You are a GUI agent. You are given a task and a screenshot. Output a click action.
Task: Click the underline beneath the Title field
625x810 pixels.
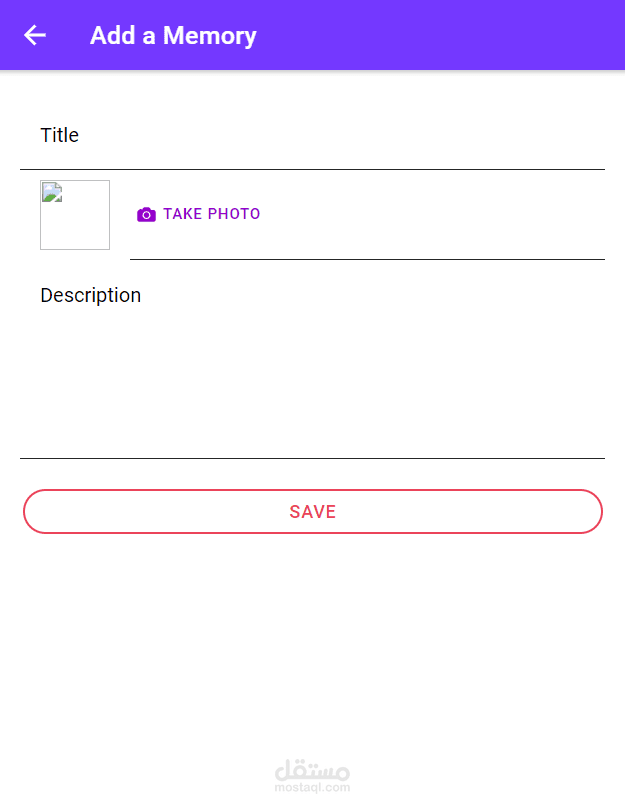[x=312, y=169]
